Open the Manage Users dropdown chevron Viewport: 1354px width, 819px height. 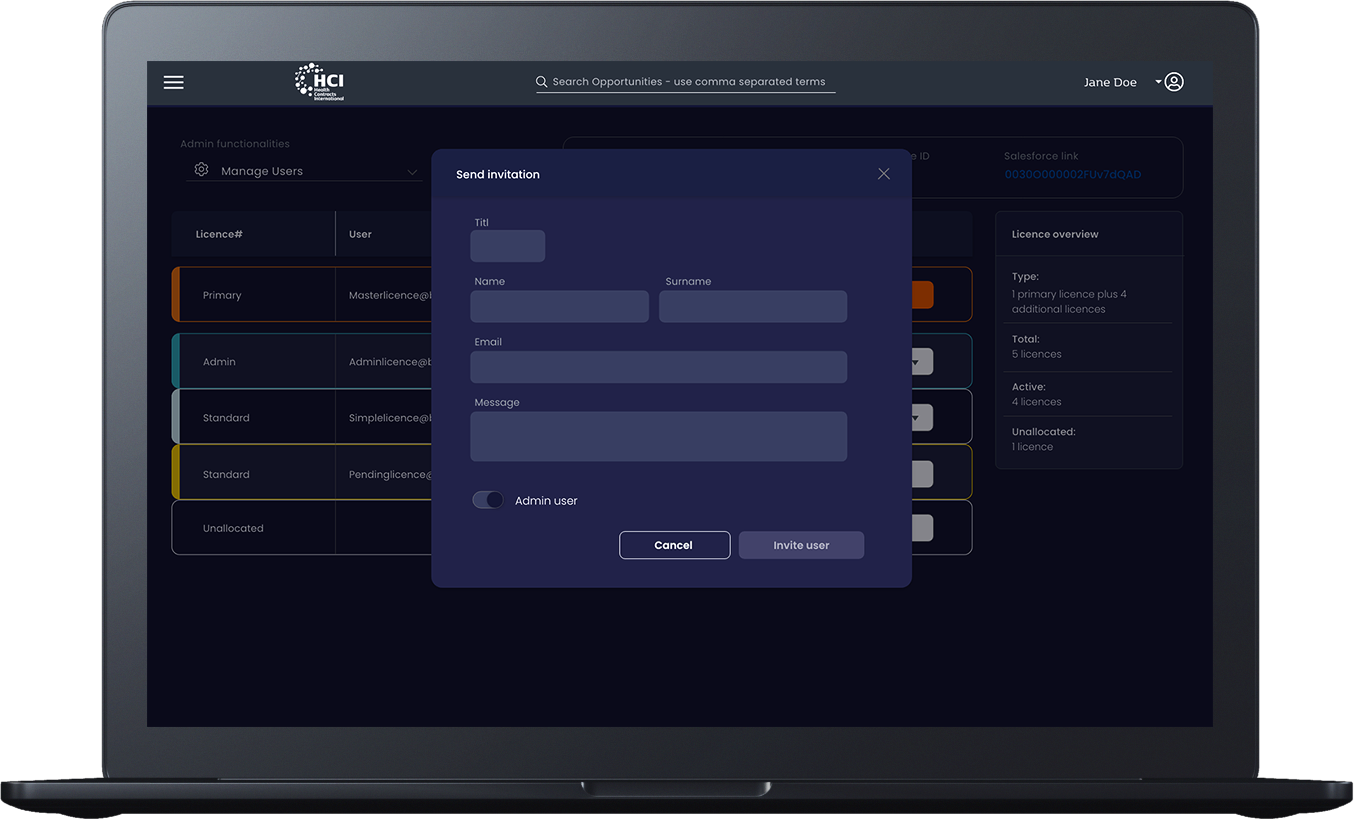[412, 172]
